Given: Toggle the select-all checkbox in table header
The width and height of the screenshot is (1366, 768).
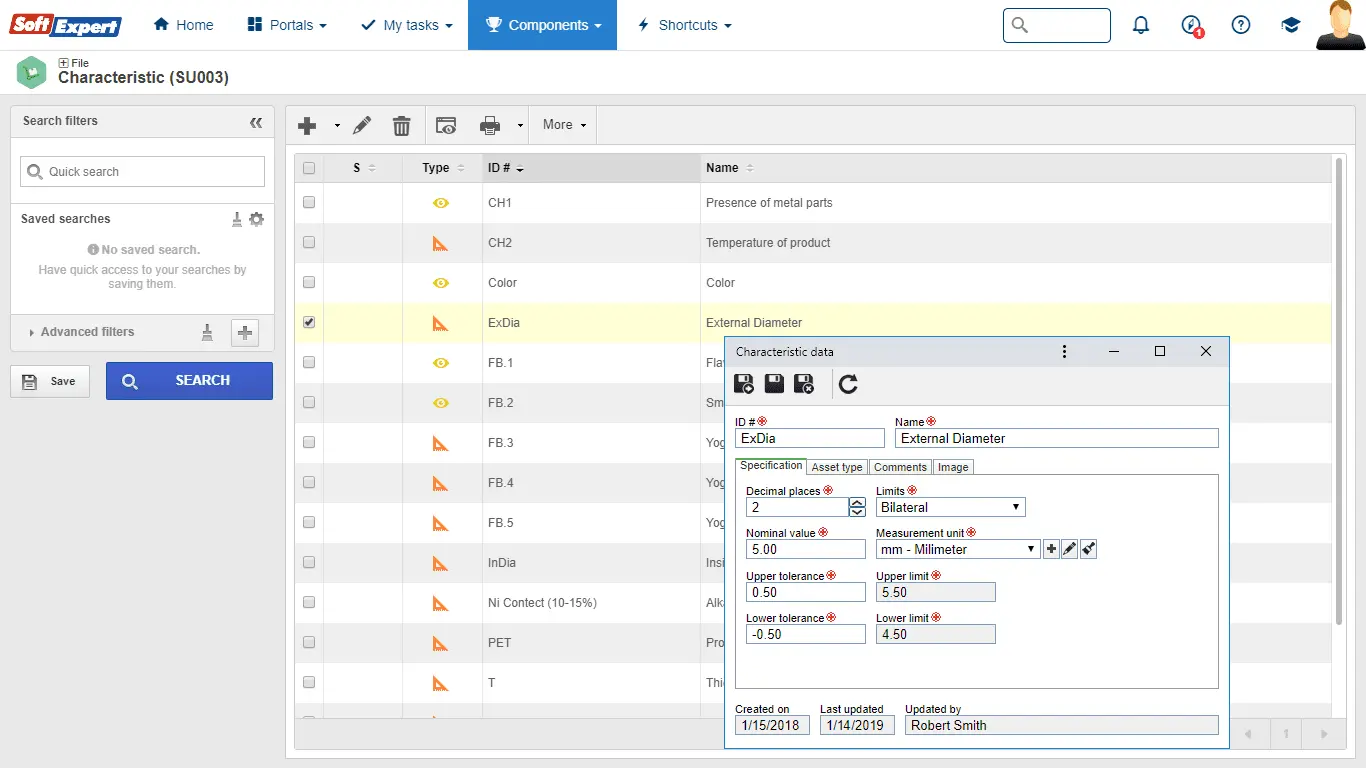Looking at the screenshot, I should coord(309,168).
